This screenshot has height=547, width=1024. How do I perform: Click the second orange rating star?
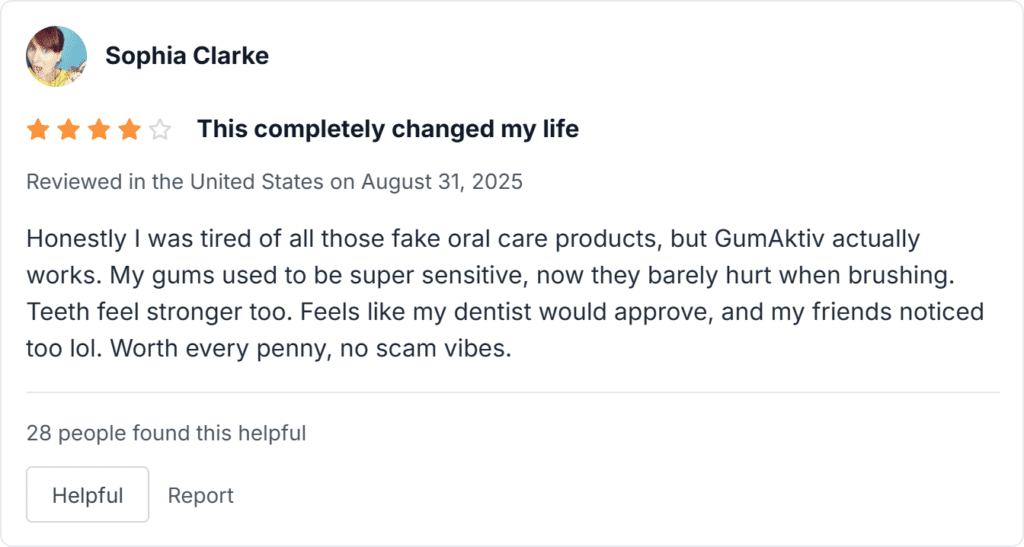69,129
